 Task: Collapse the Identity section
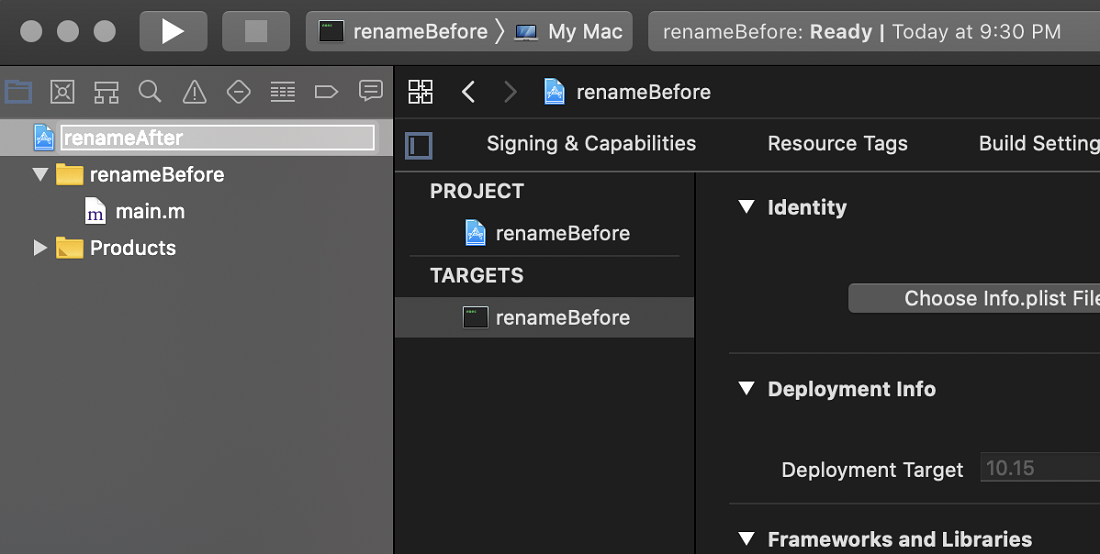[x=747, y=207]
